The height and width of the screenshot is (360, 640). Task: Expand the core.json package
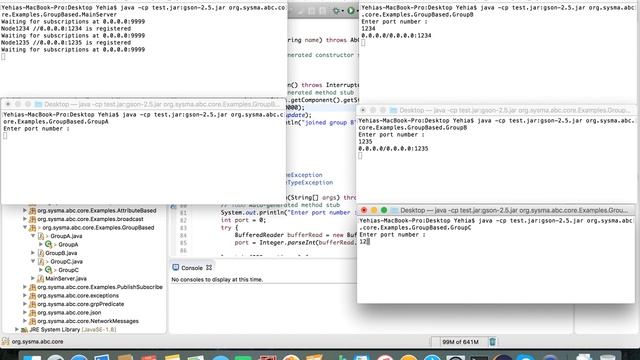point(25,313)
